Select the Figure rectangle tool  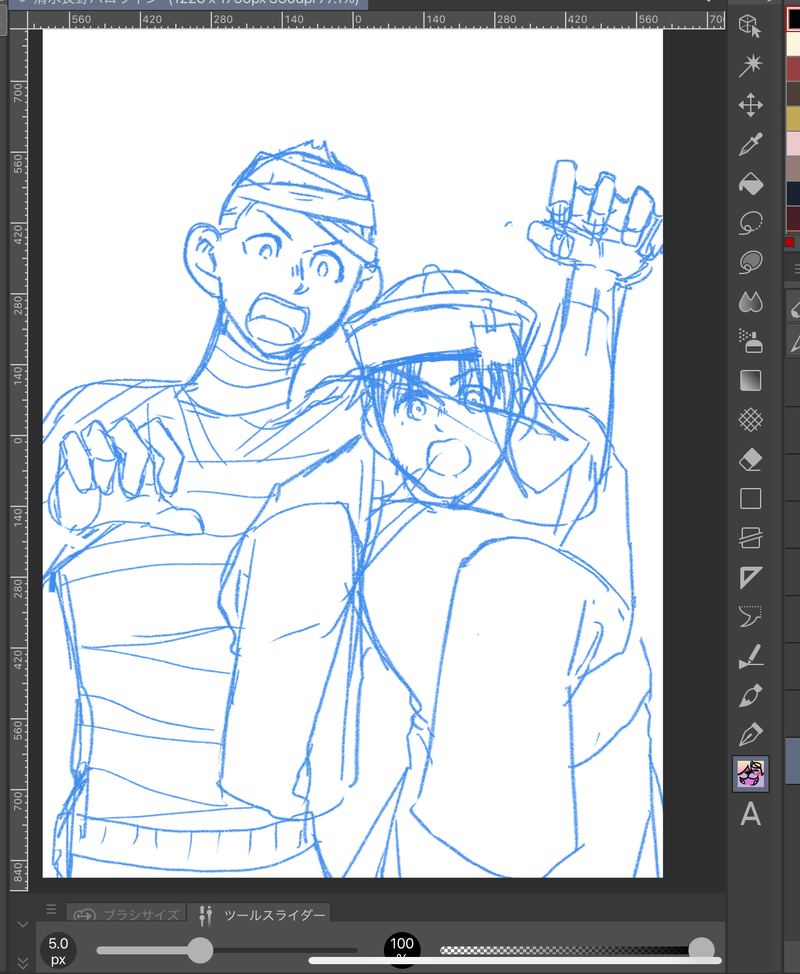[750, 499]
